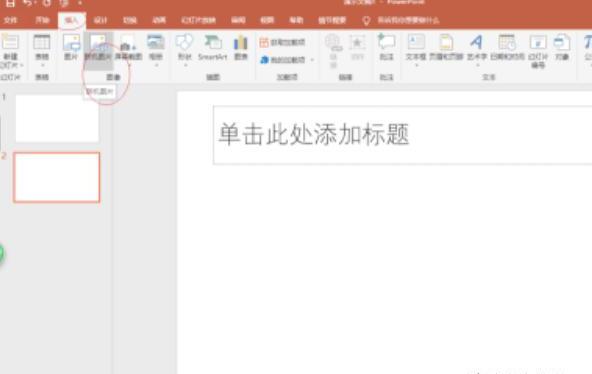Screen dimensions: 592x374
Task: Save the presentation from quick access toolbar
Action: (10, 3)
